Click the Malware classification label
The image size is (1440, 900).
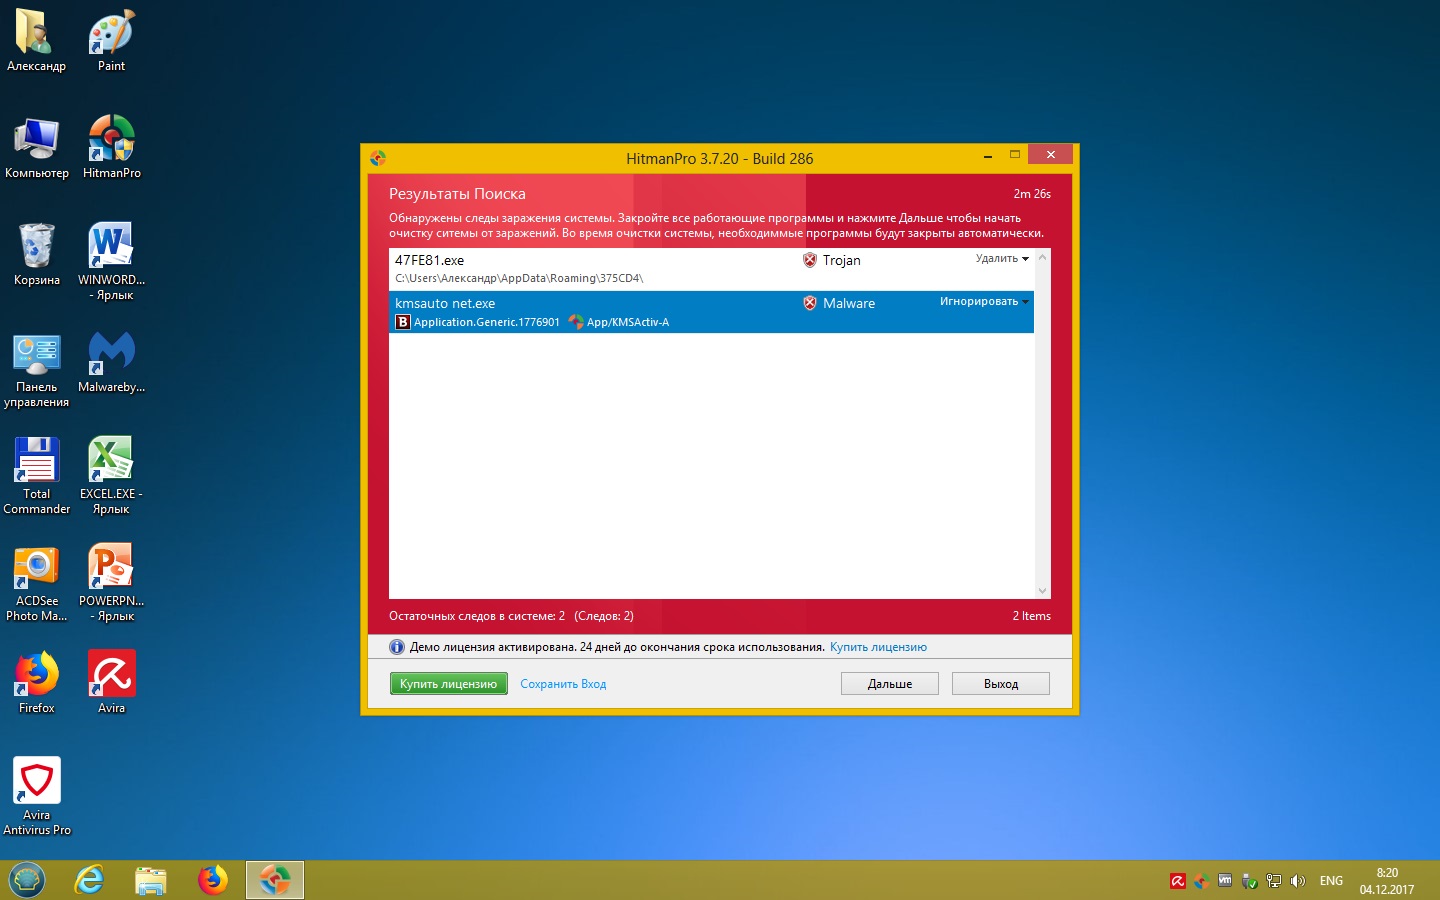coord(849,303)
